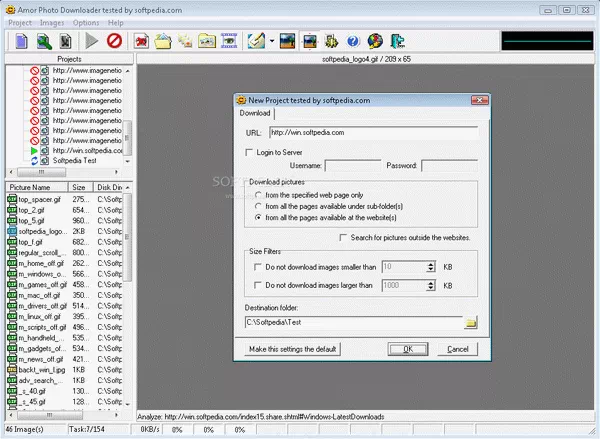Click the smaller-than size value field
This screenshot has height=439, width=600.
[404, 267]
